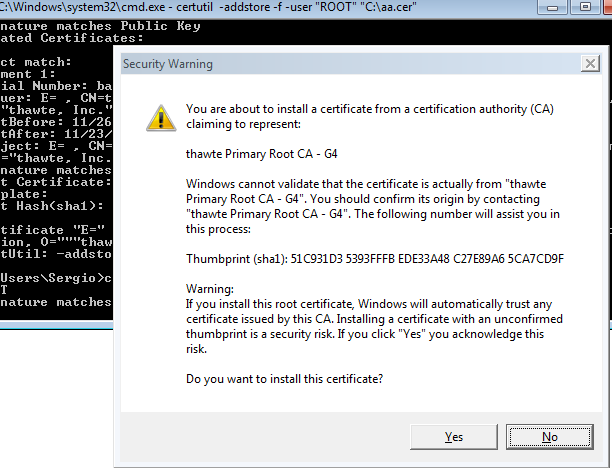
Task: Decline installation with the No button
Action: point(550,437)
